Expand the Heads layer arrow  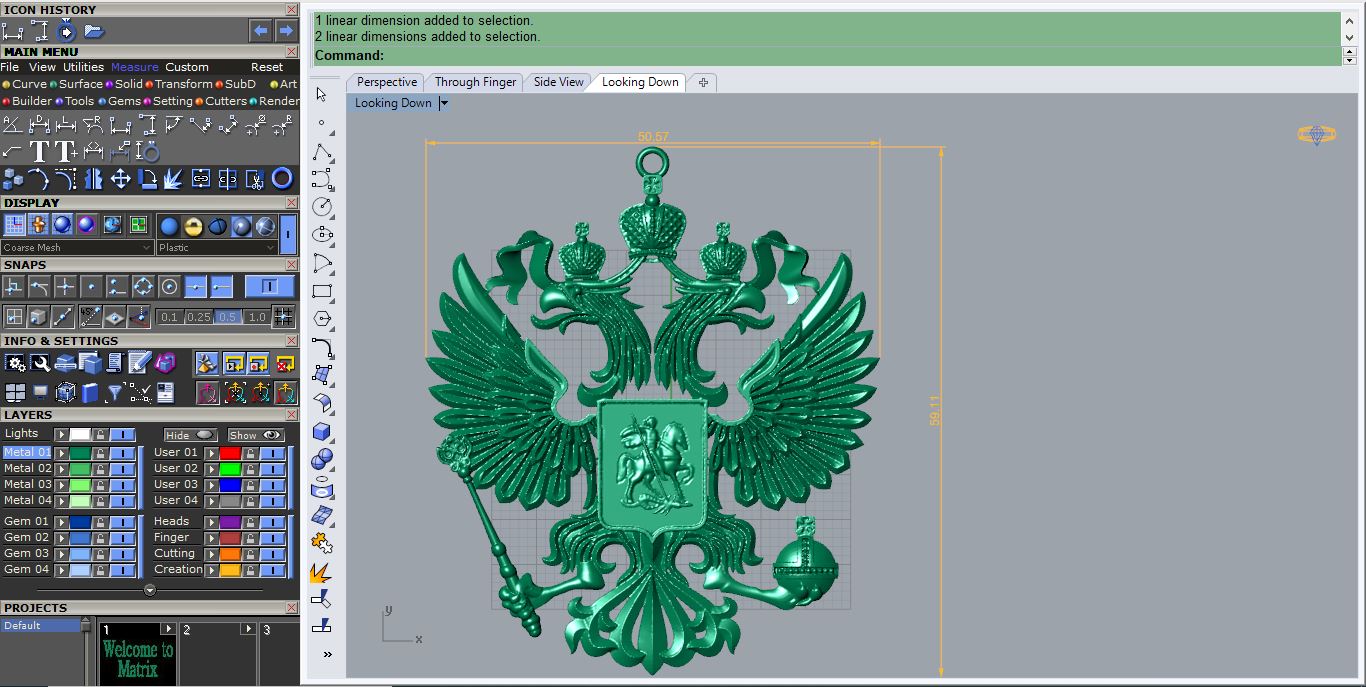[211, 522]
